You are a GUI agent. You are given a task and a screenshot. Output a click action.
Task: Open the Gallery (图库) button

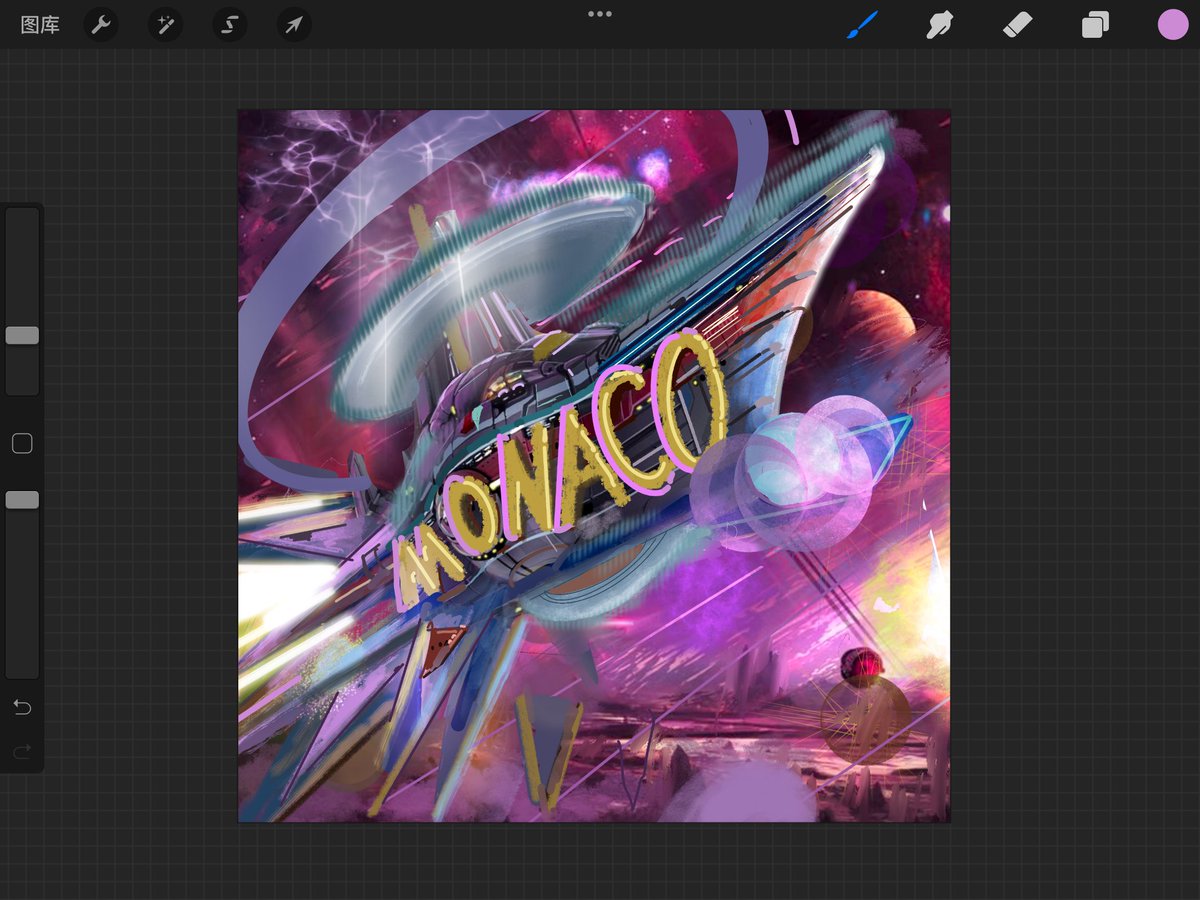point(40,25)
